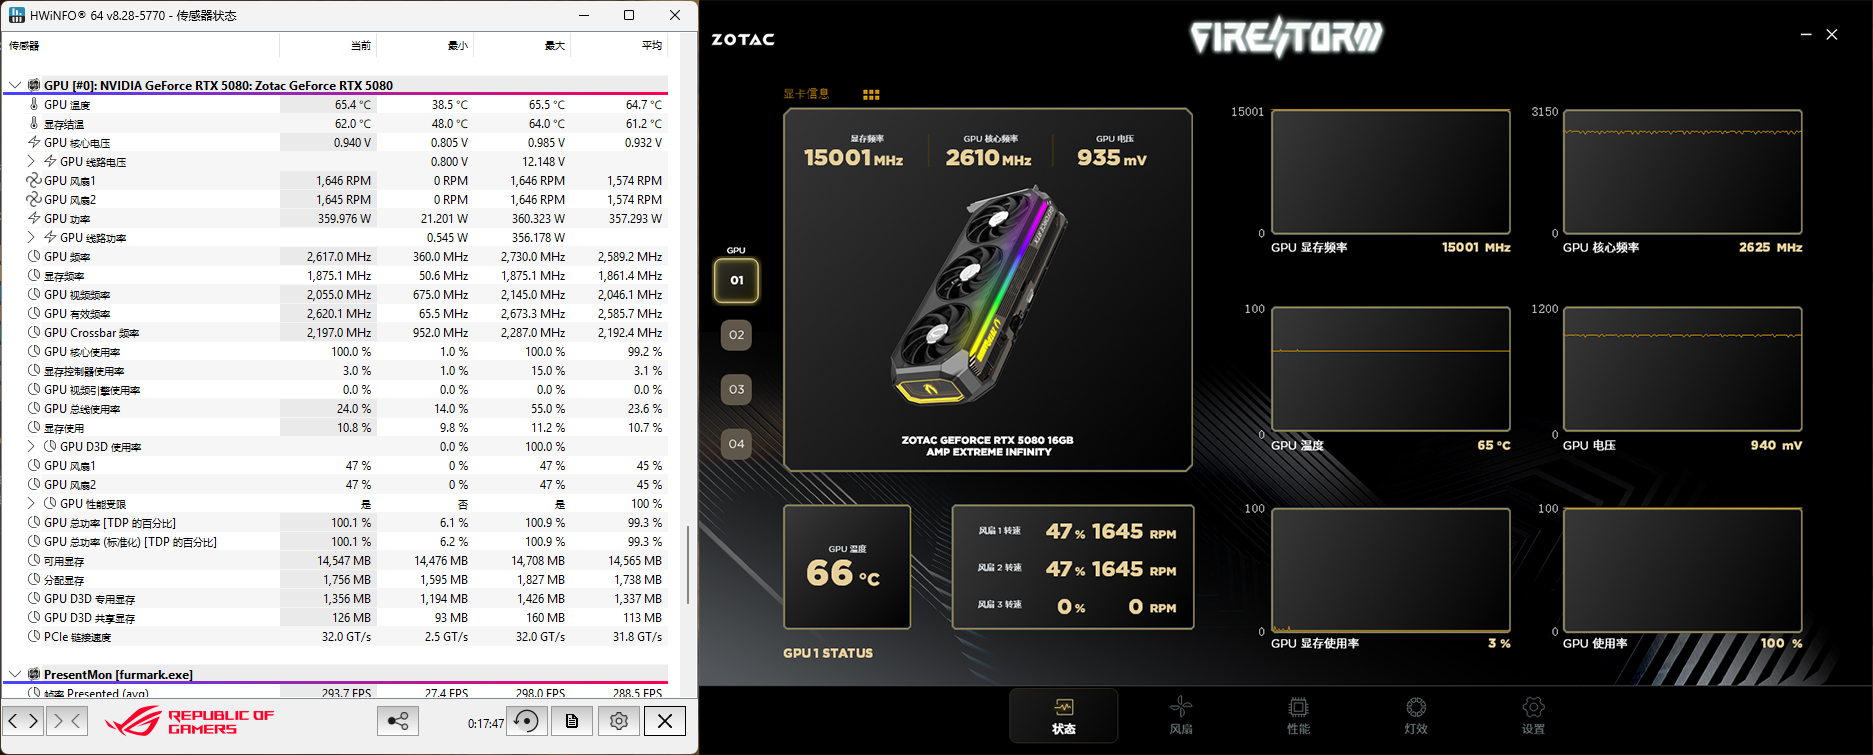Start logging with the document icon button
This screenshot has height=755, width=1873.
pos(572,721)
